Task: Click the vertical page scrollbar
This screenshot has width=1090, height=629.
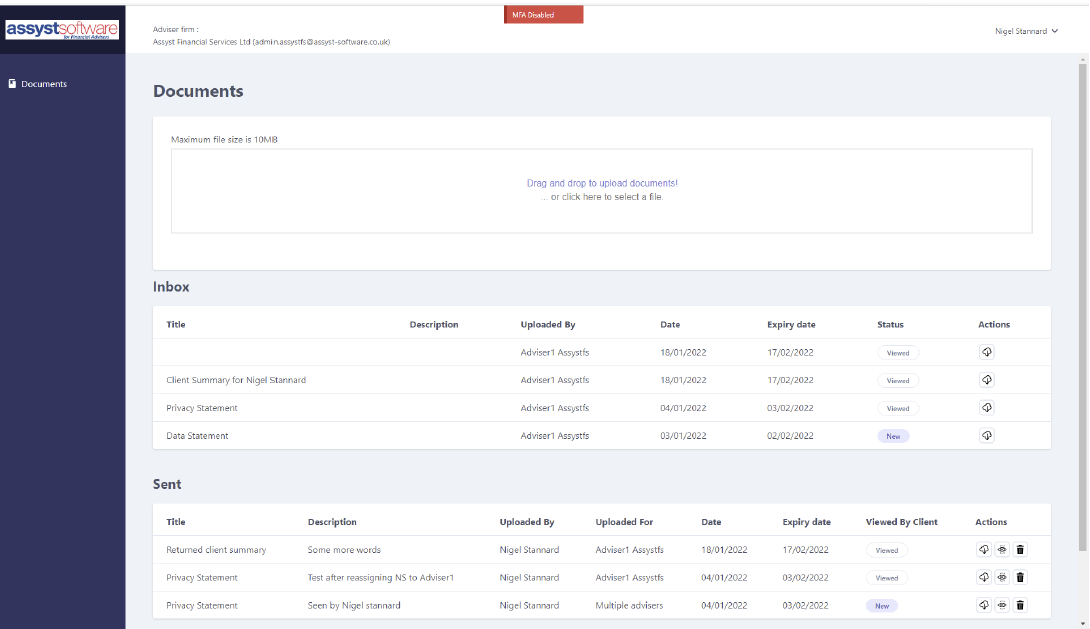Action: click(x=1082, y=300)
